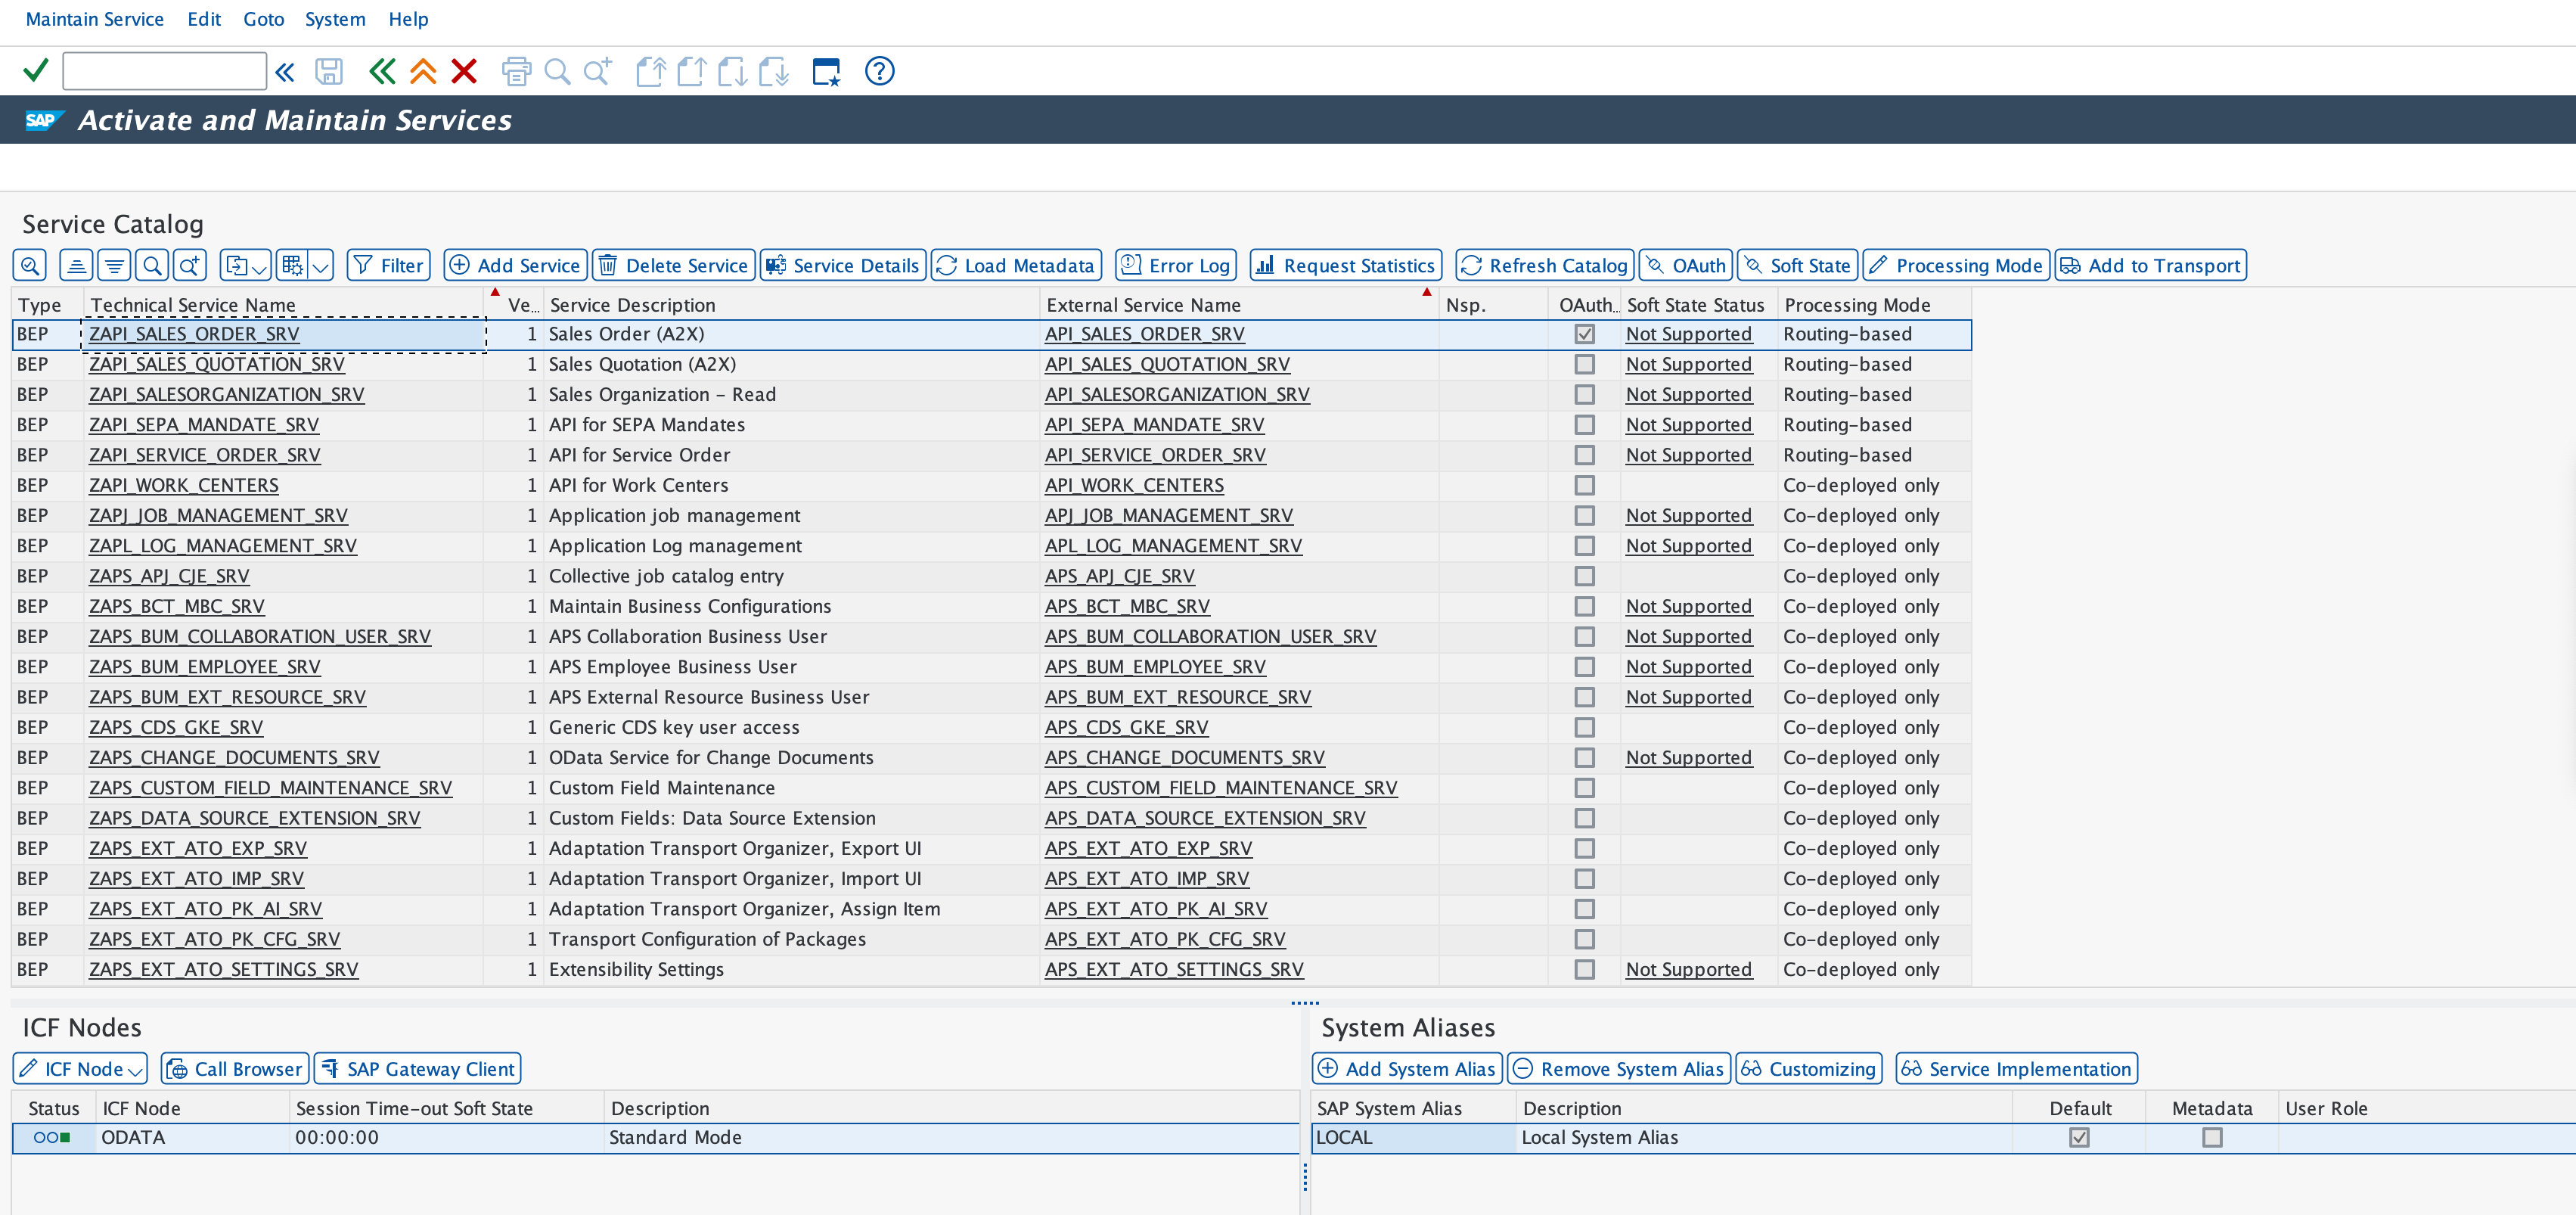The image size is (2576, 1215).
Task: Uncheck OAuth for ZAPI_SALES_ORDER_SRV
Action: (1584, 334)
